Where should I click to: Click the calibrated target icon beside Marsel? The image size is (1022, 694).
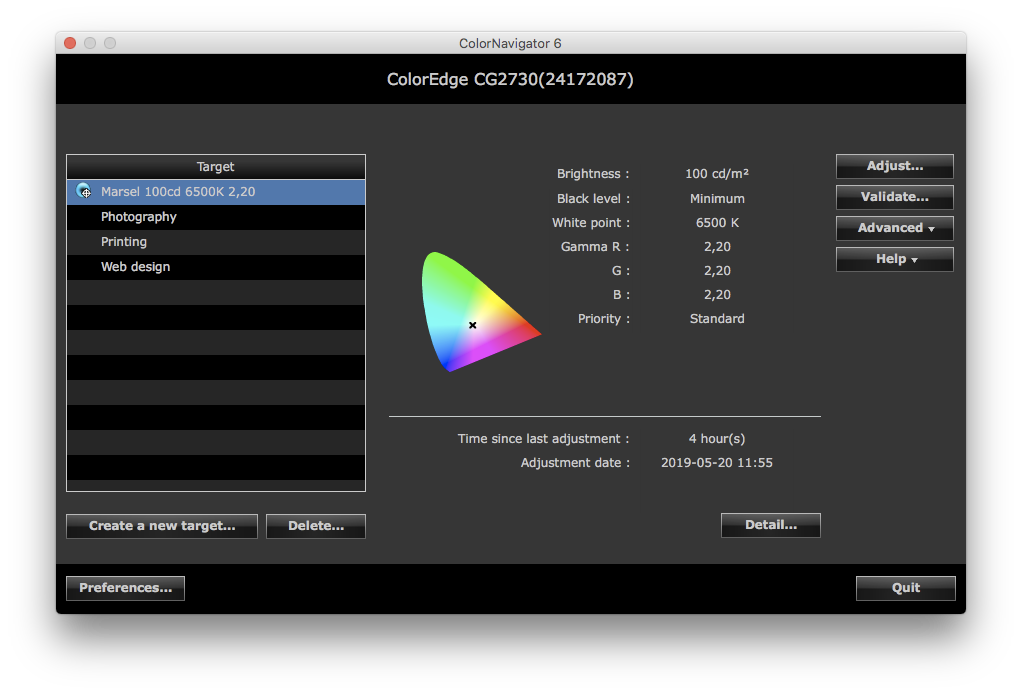tap(83, 191)
